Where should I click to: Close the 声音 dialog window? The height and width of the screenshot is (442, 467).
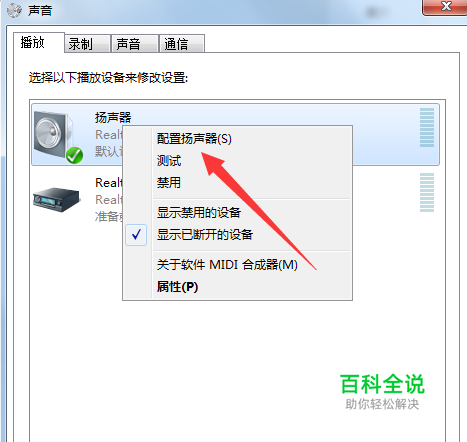(x=445, y=7)
